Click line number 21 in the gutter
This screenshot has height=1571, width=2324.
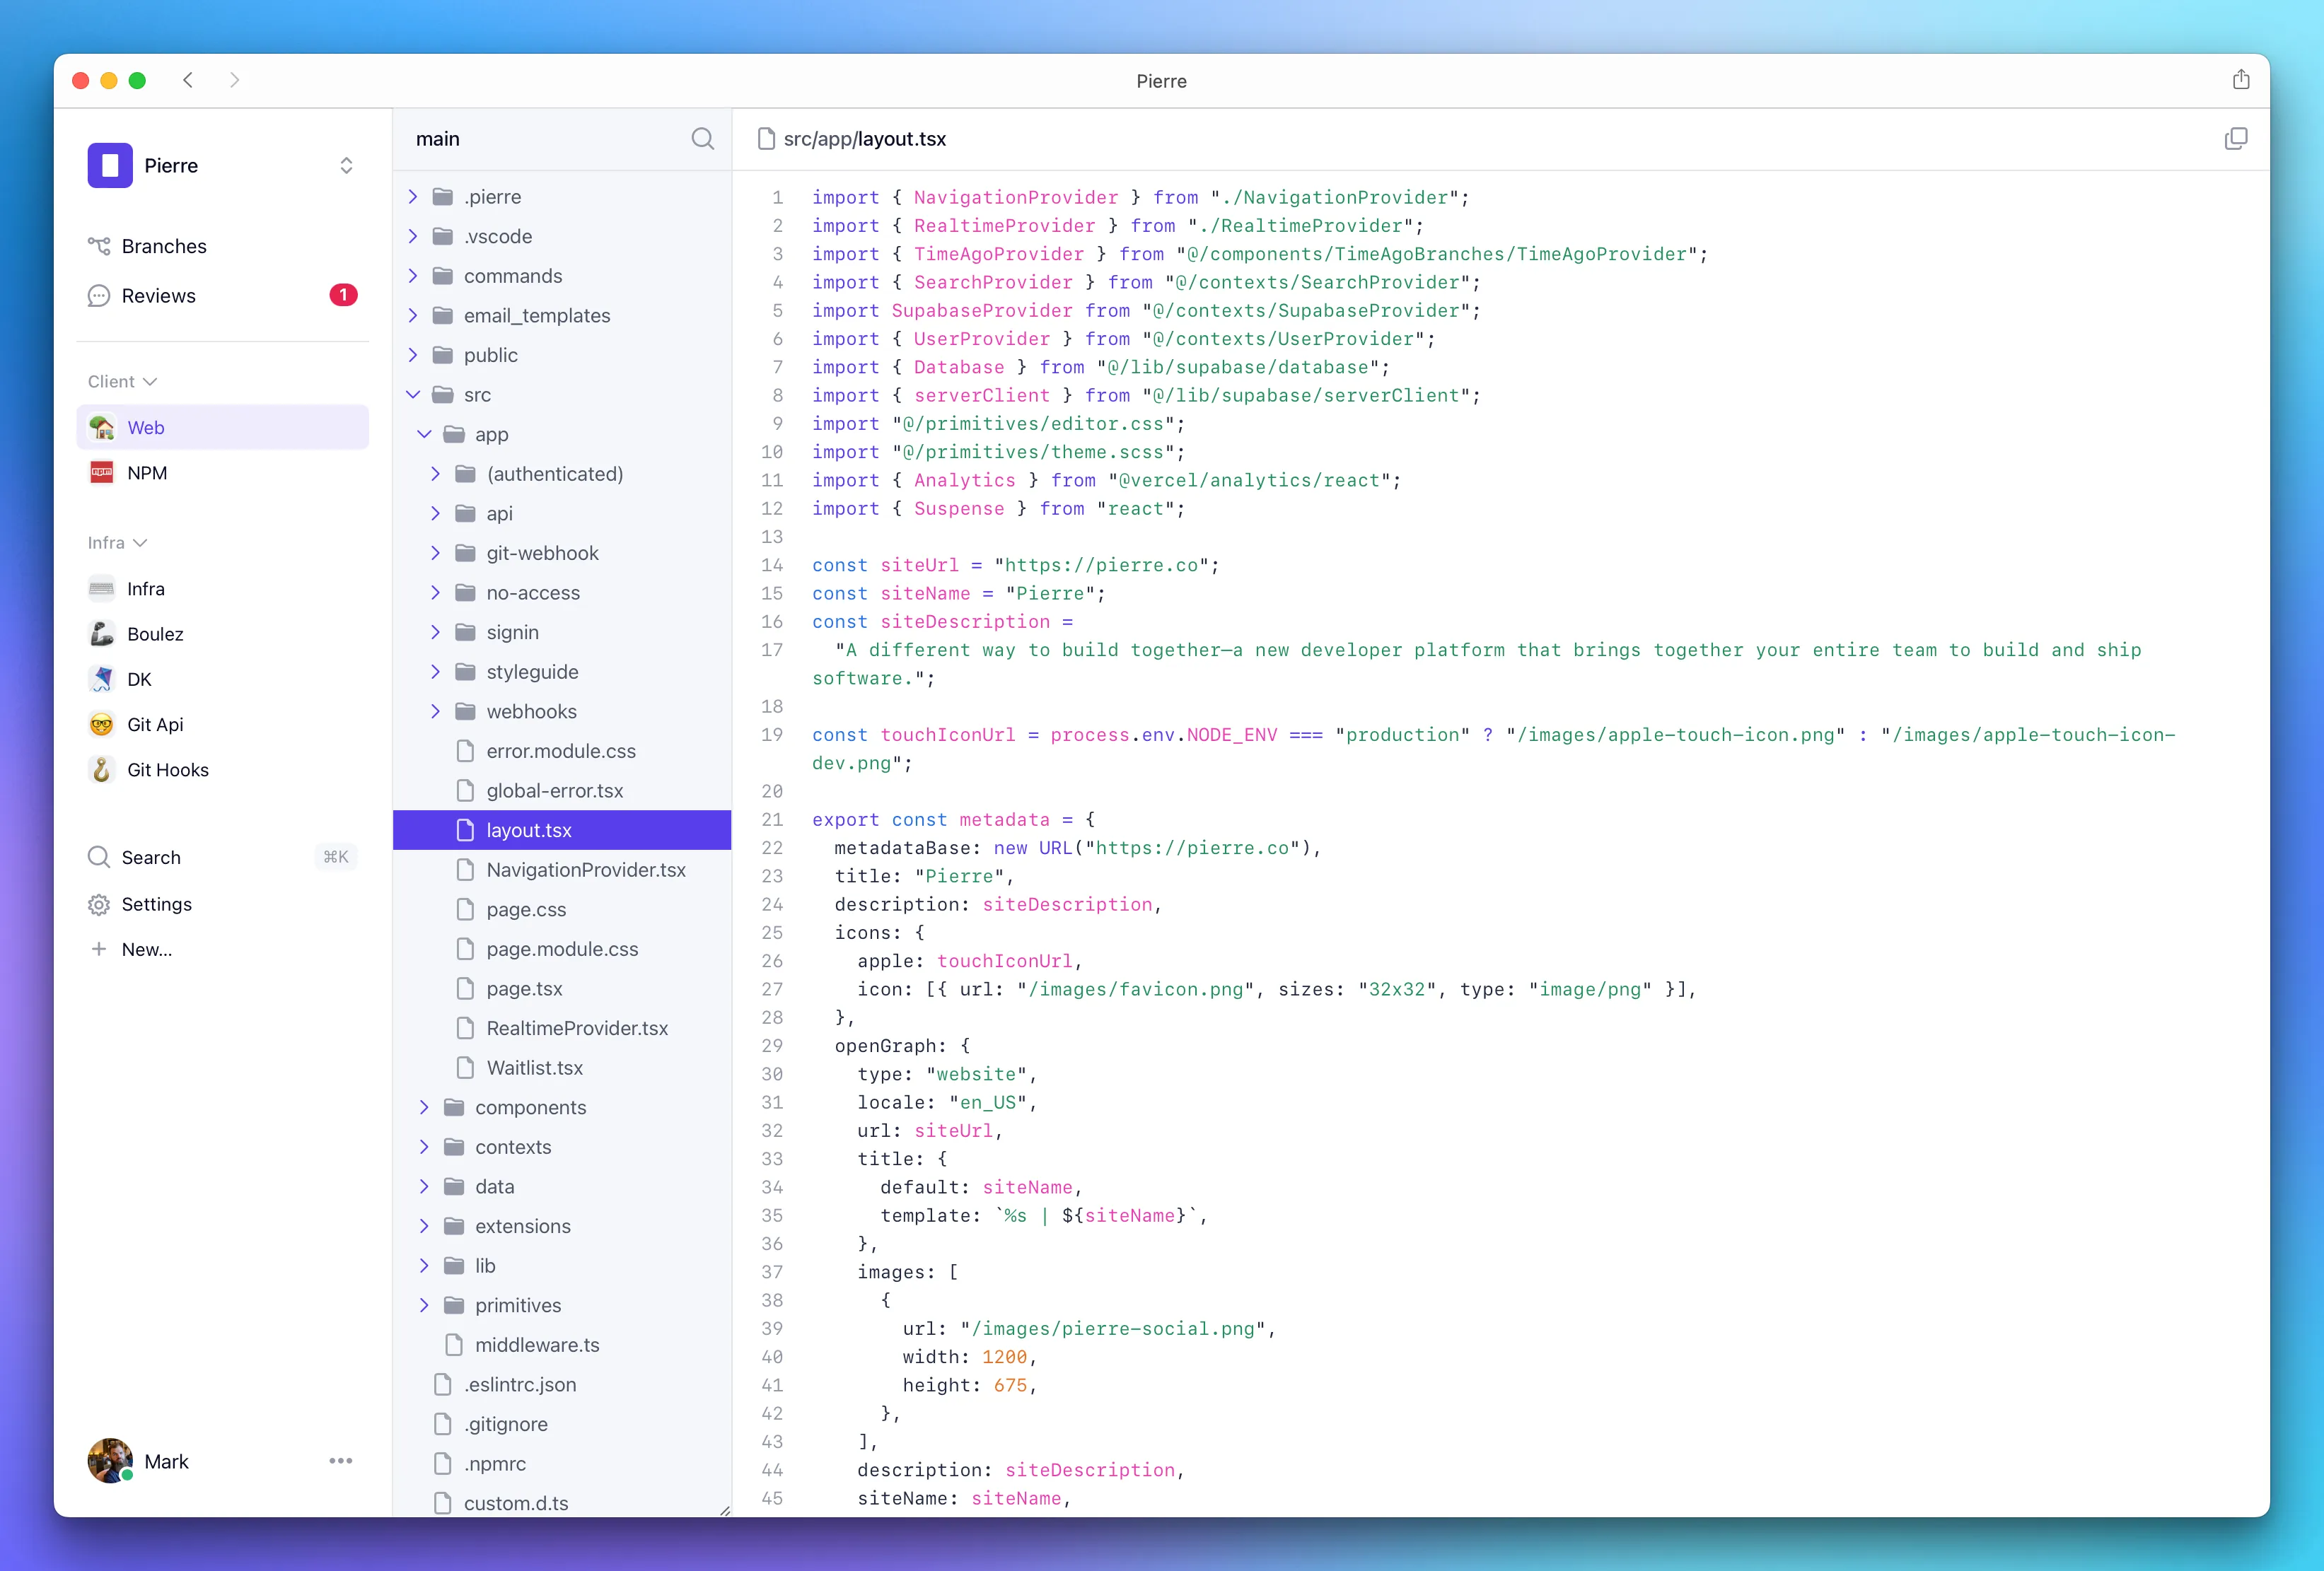pos(772,819)
